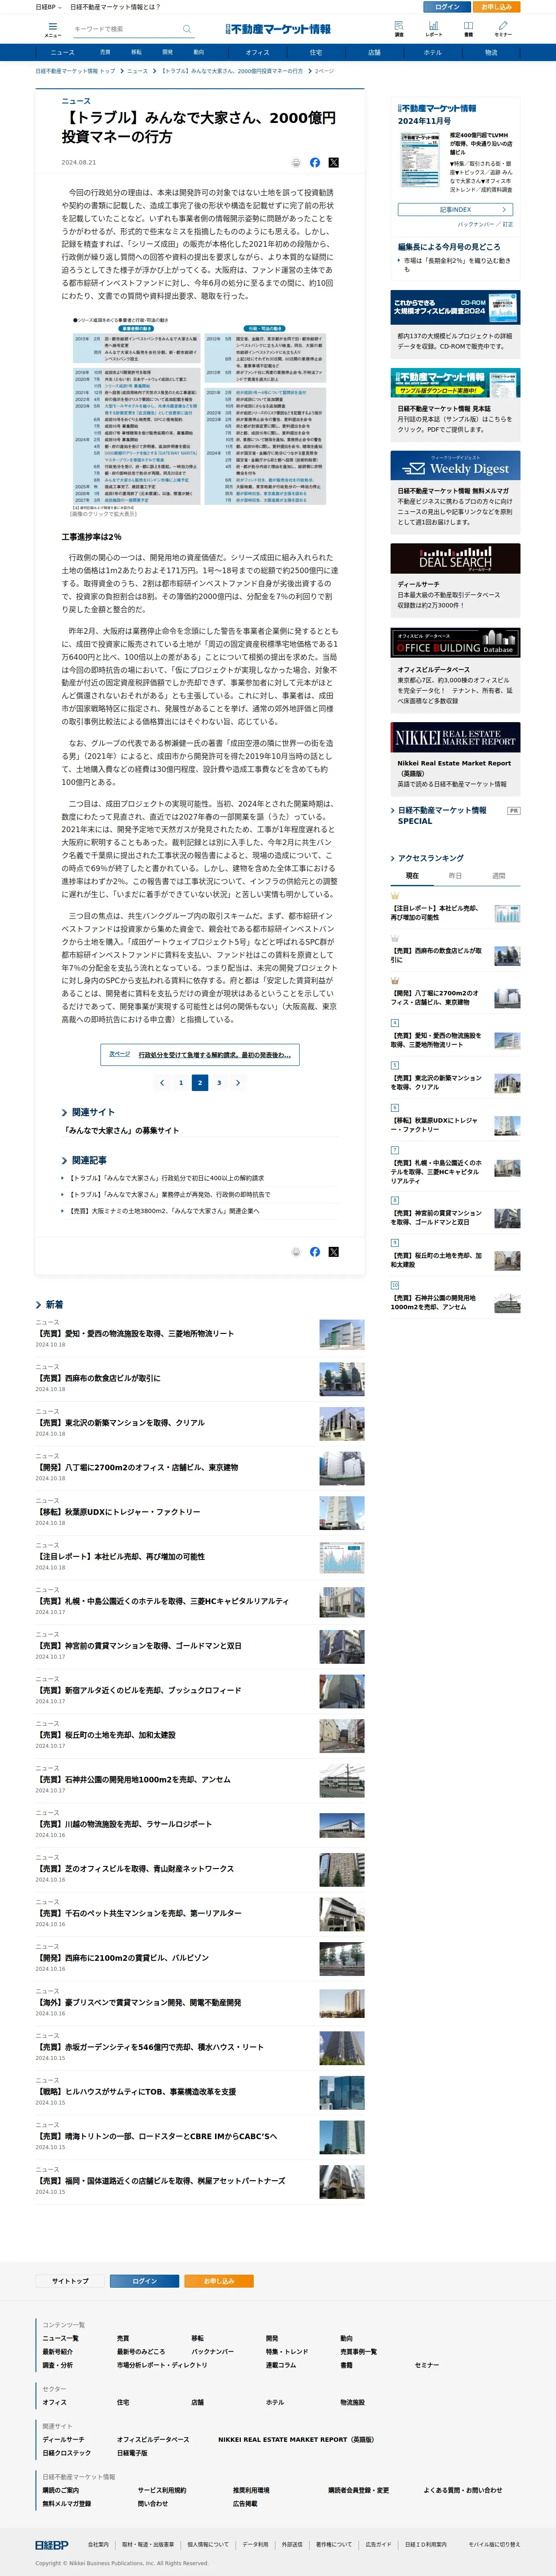556x2576 pixels.
Task: Go to previous page with left chevron
Action: pos(162,1082)
